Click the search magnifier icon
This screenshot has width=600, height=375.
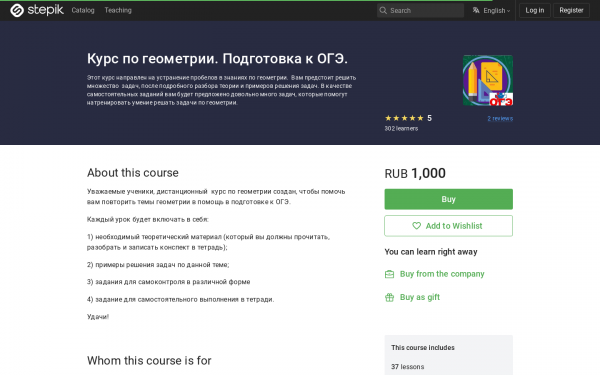[383, 11]
